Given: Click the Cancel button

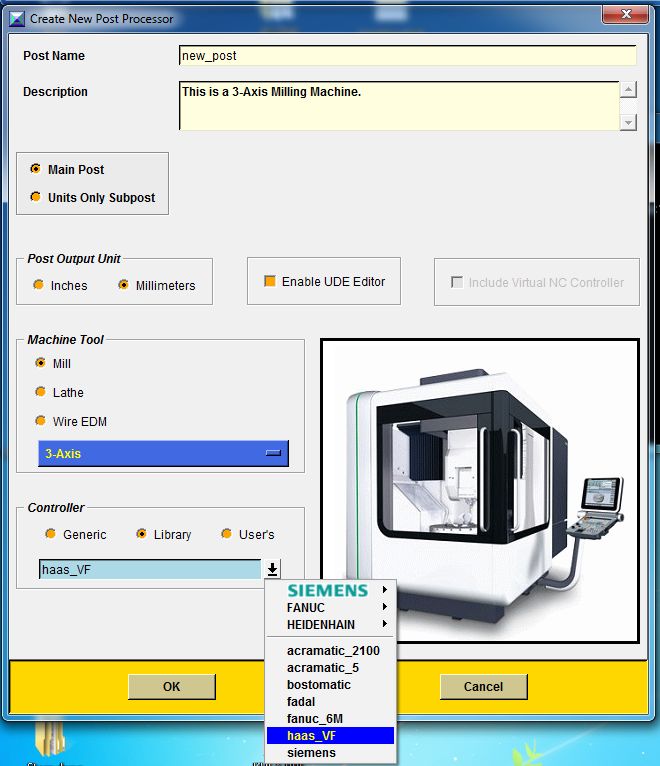Looking at the screenshot, I should pyautogui.click(x=484, y=687).
